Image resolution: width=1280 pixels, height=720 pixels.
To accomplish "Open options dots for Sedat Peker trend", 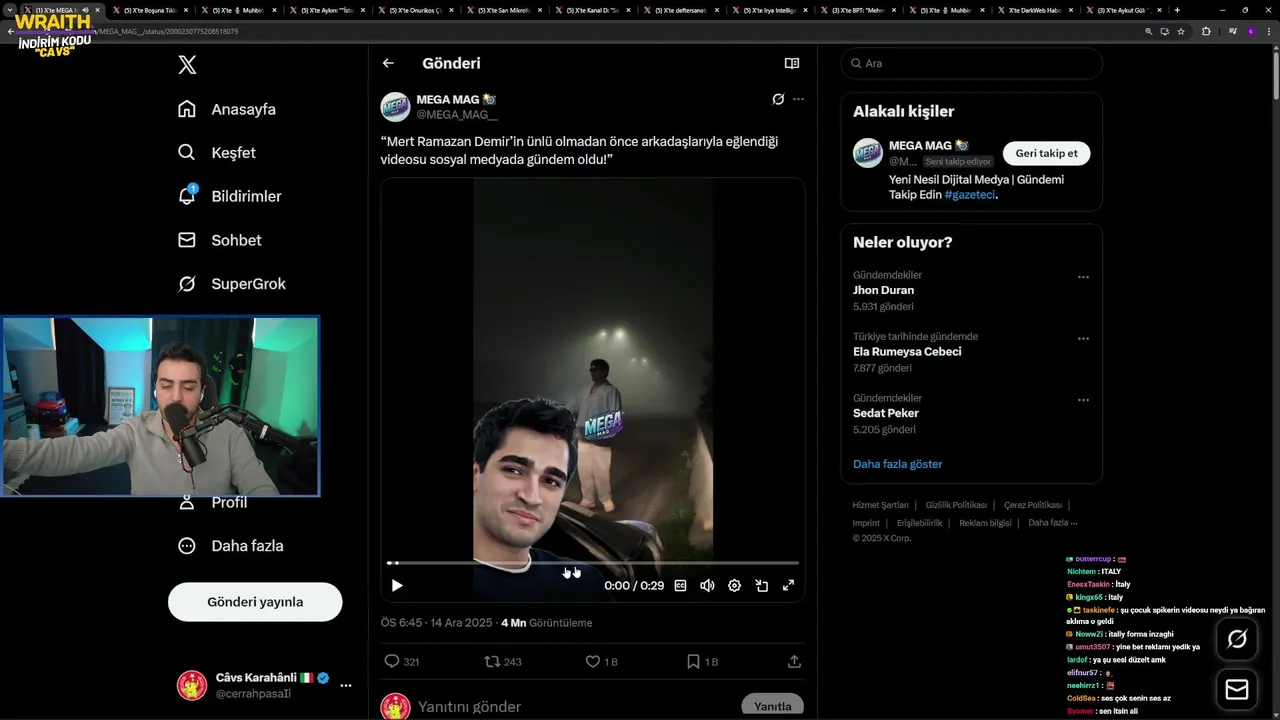I will (x=1083, y=400).
